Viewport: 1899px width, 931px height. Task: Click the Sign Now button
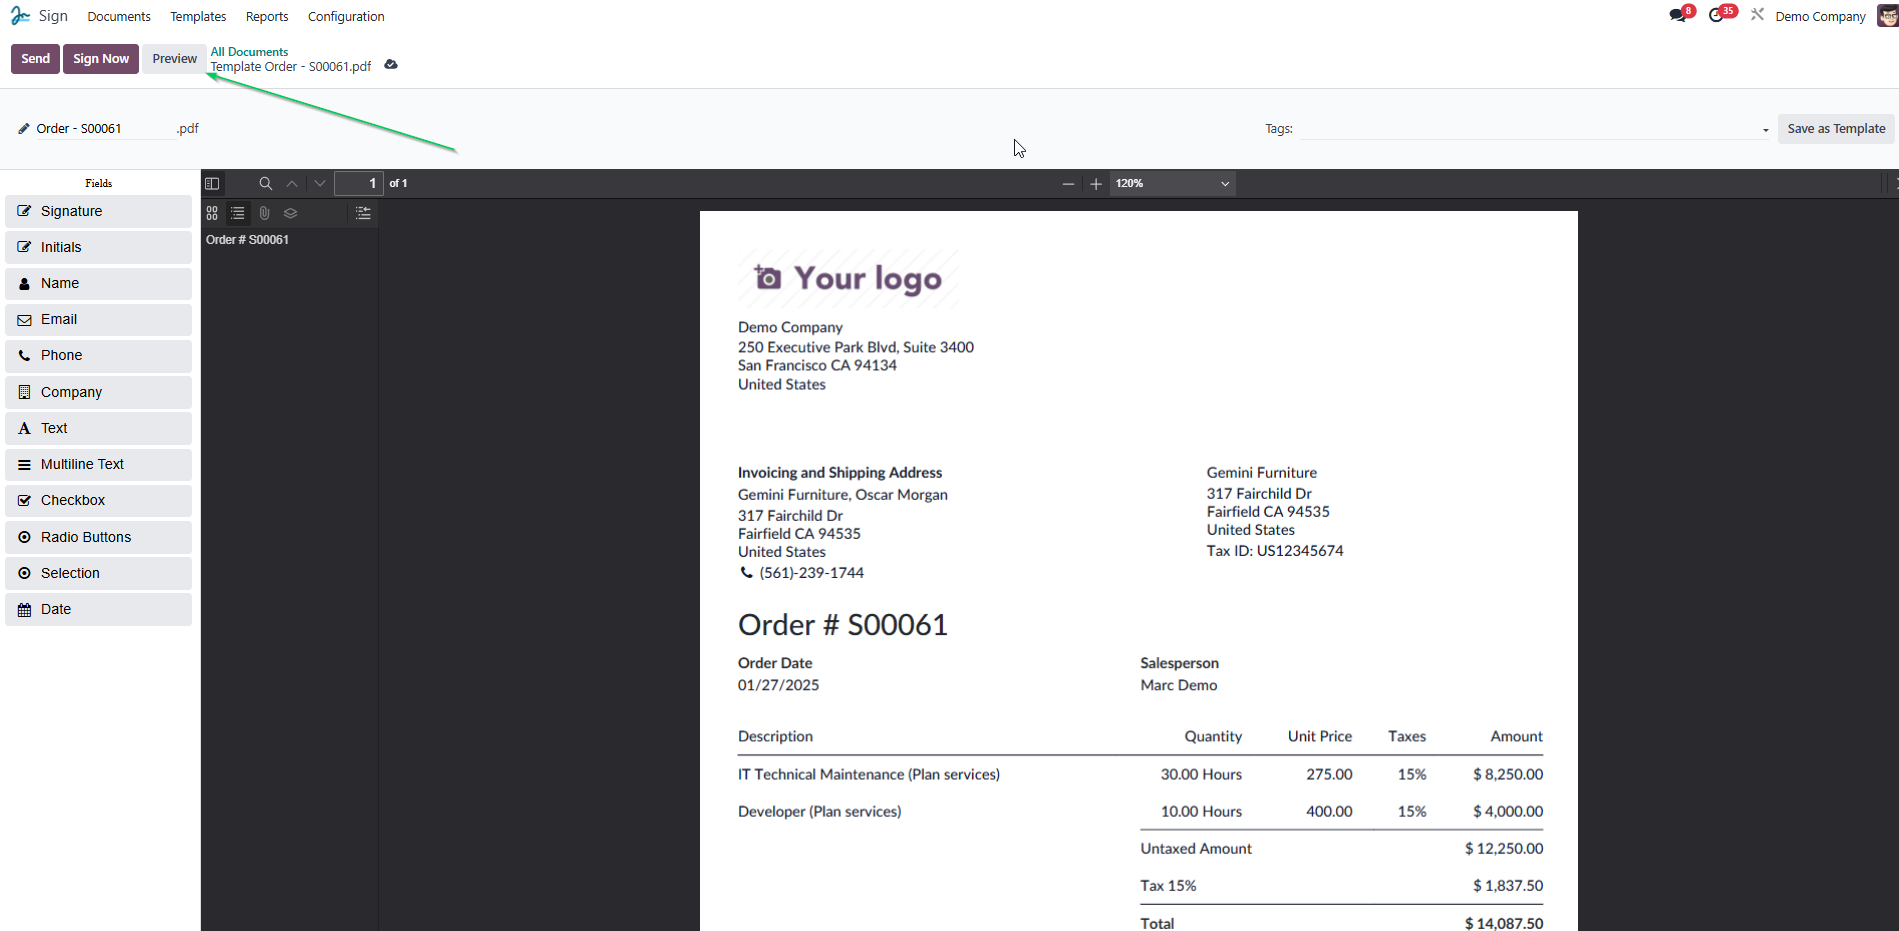101,59
